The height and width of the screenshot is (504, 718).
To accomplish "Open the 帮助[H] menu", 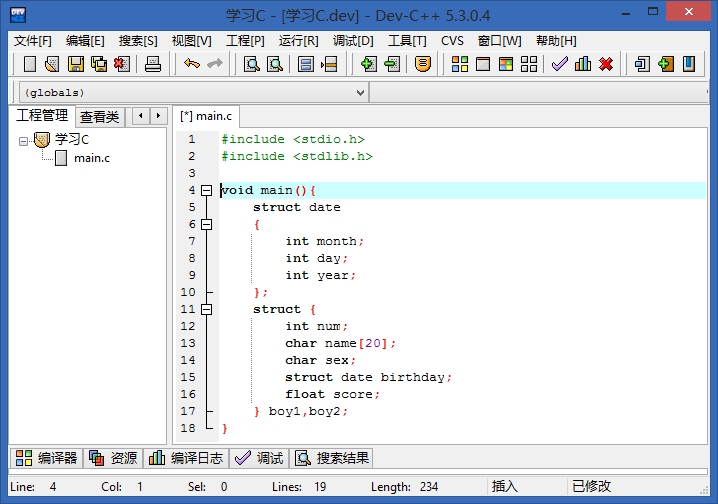I will (x=556, y=41).
